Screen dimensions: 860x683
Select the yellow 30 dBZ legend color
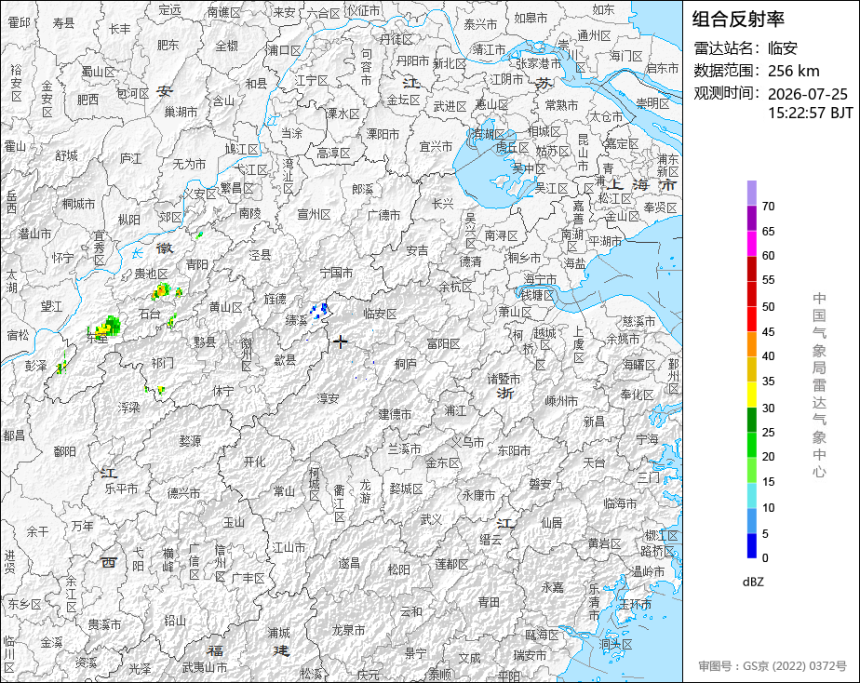751,394
